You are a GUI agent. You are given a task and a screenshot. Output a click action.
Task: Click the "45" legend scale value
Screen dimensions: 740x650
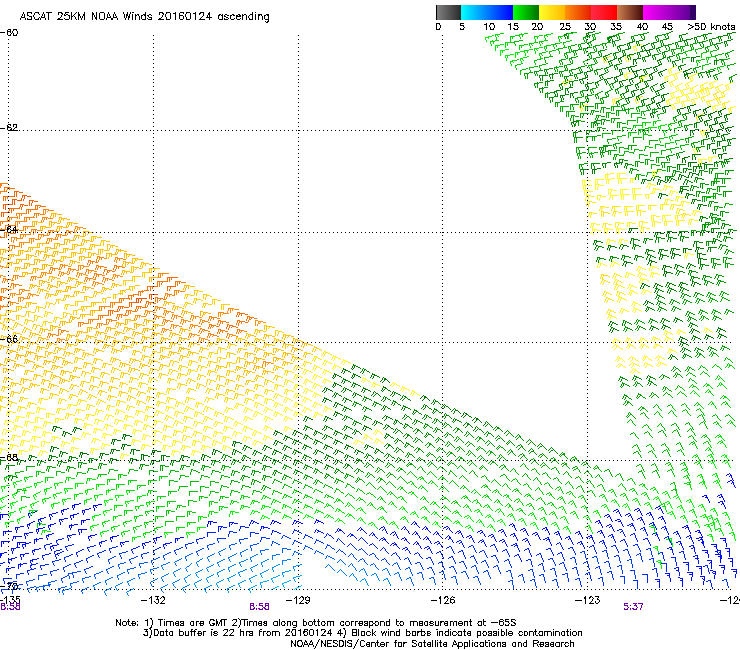[667, 27]
